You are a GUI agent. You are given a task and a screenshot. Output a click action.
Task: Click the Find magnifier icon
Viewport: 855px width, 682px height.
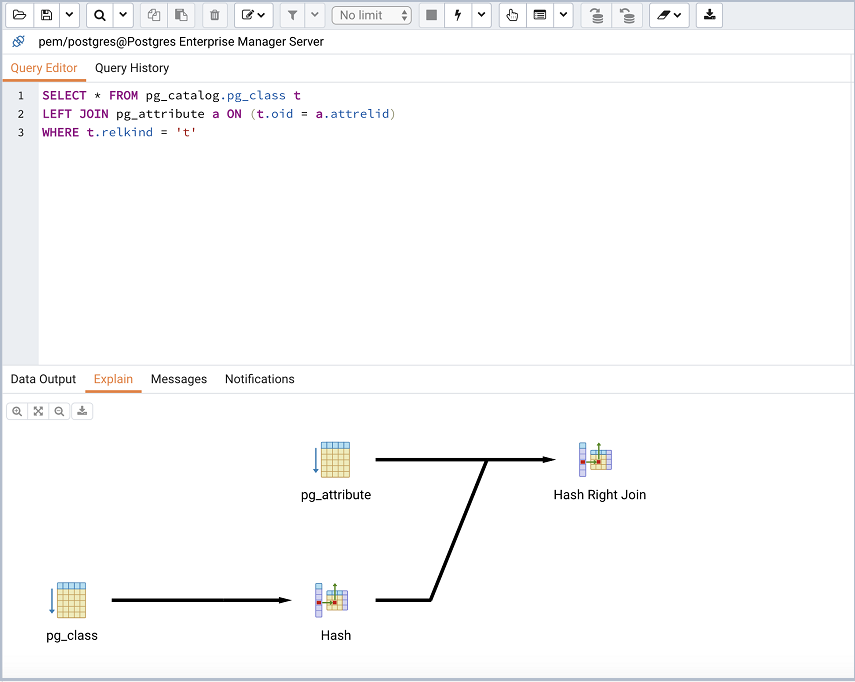tap(100, 15)
